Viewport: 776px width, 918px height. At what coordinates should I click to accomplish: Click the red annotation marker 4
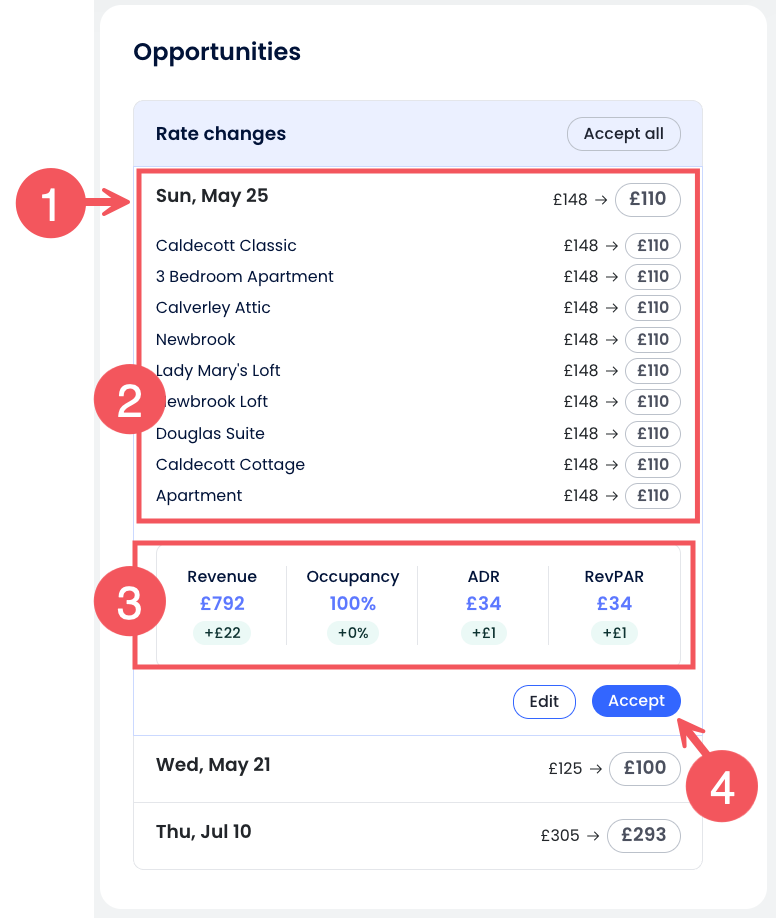(x=722, y=787)
